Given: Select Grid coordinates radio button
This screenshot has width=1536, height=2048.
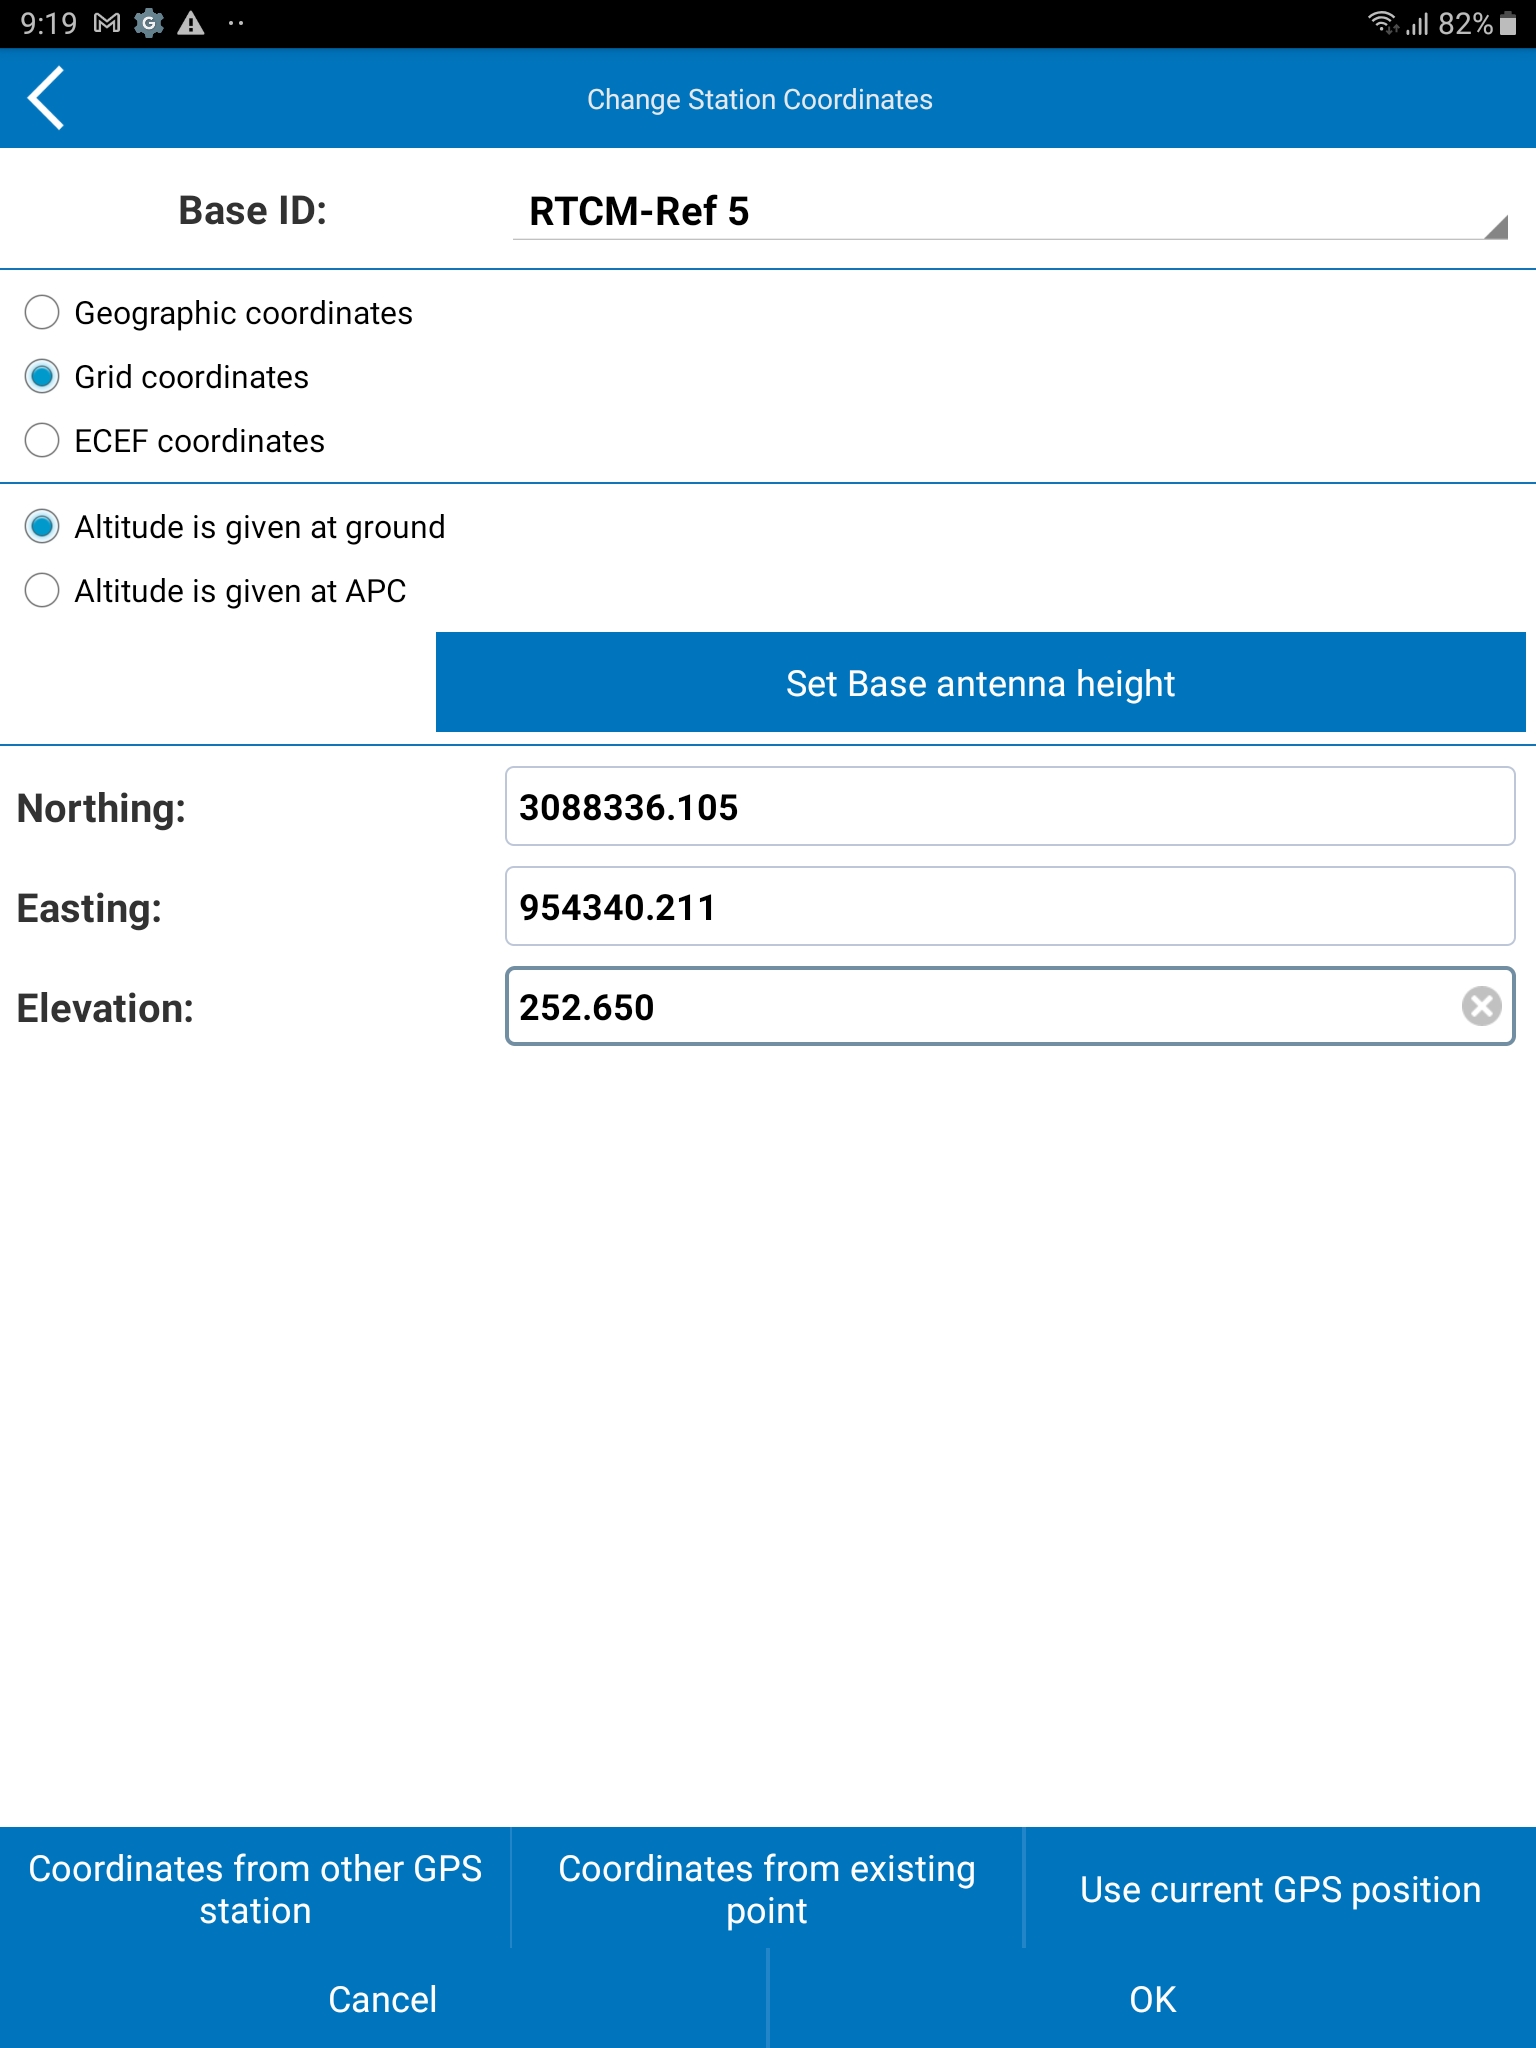Looking at the screenshot, I should point(42,377).
